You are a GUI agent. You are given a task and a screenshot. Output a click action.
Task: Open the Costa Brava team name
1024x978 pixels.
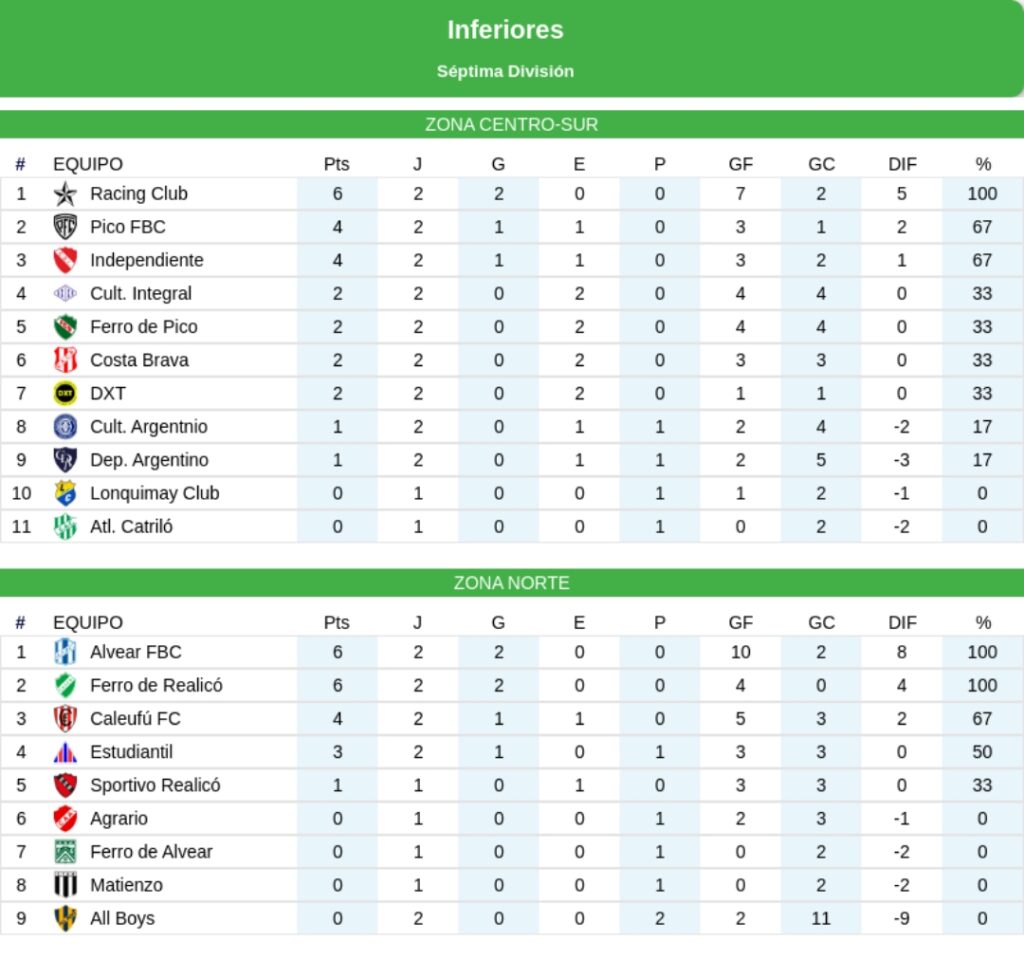pos(139,360)
